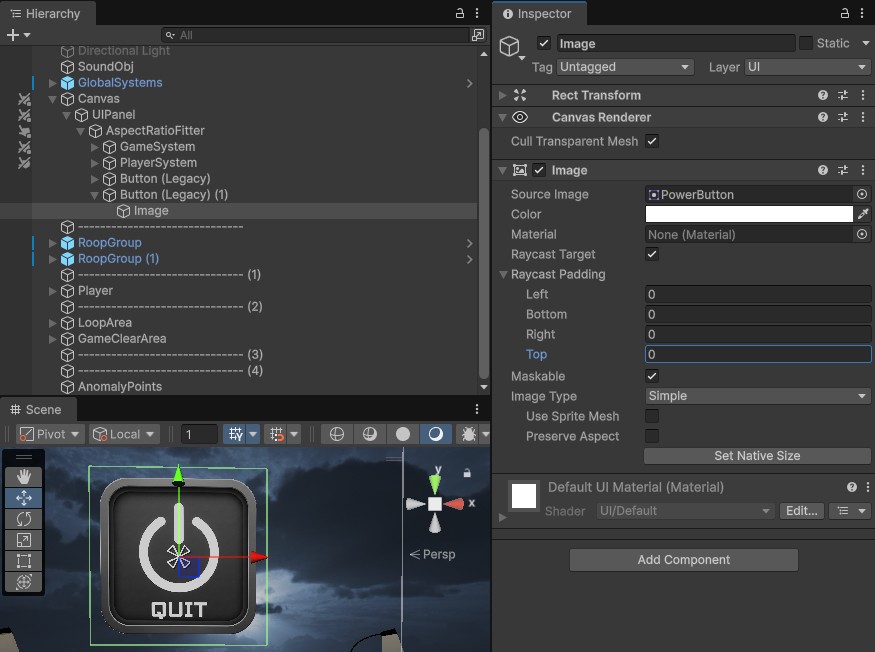Collapse the Raycast Padding section
Image resolution: width=875 pixels, height=652 pixels.
pos(503,274)
